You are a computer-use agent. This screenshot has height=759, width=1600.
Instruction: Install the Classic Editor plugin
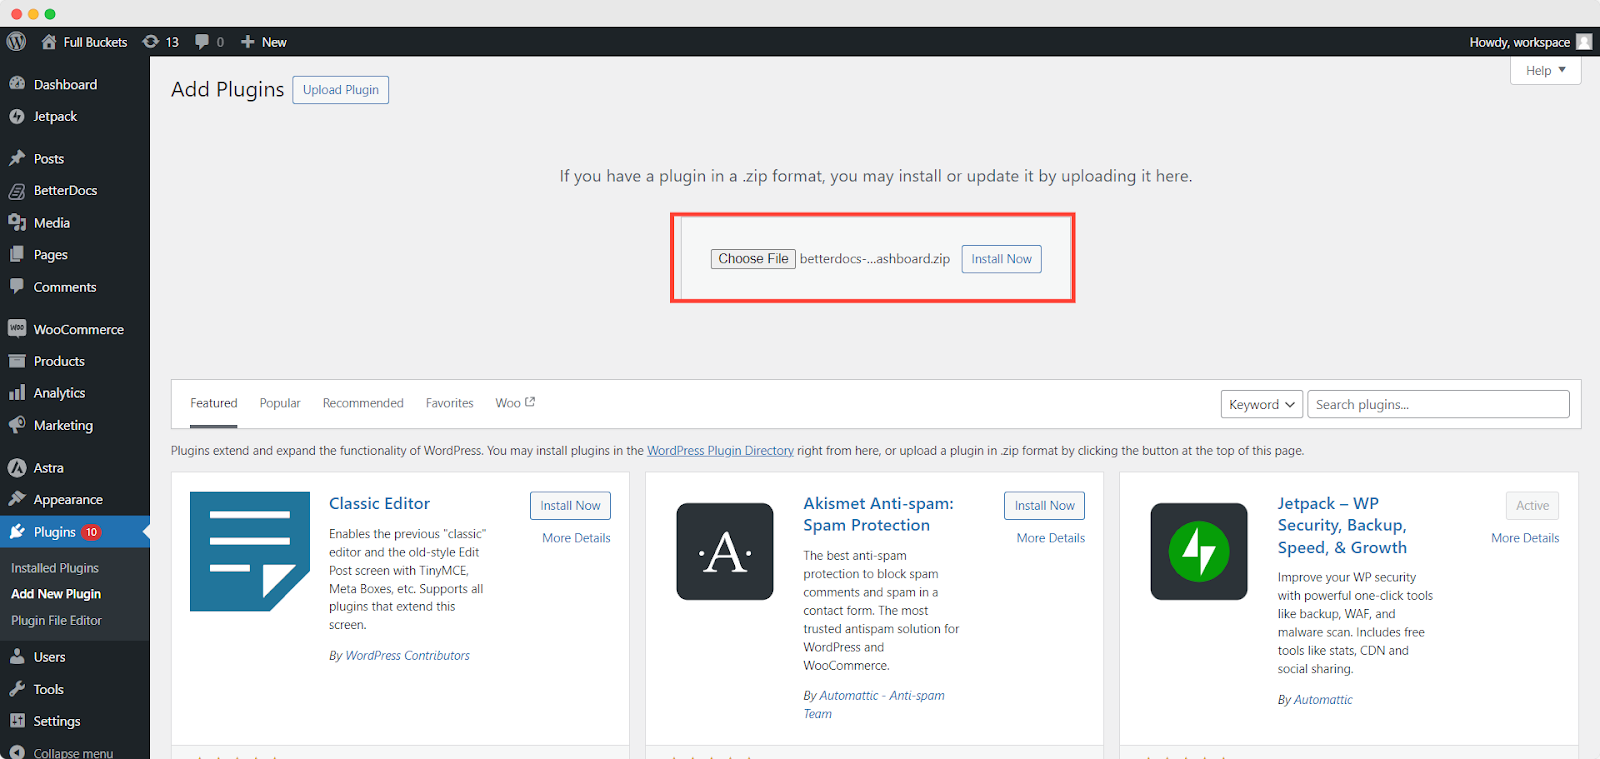[x=570, y=506]
